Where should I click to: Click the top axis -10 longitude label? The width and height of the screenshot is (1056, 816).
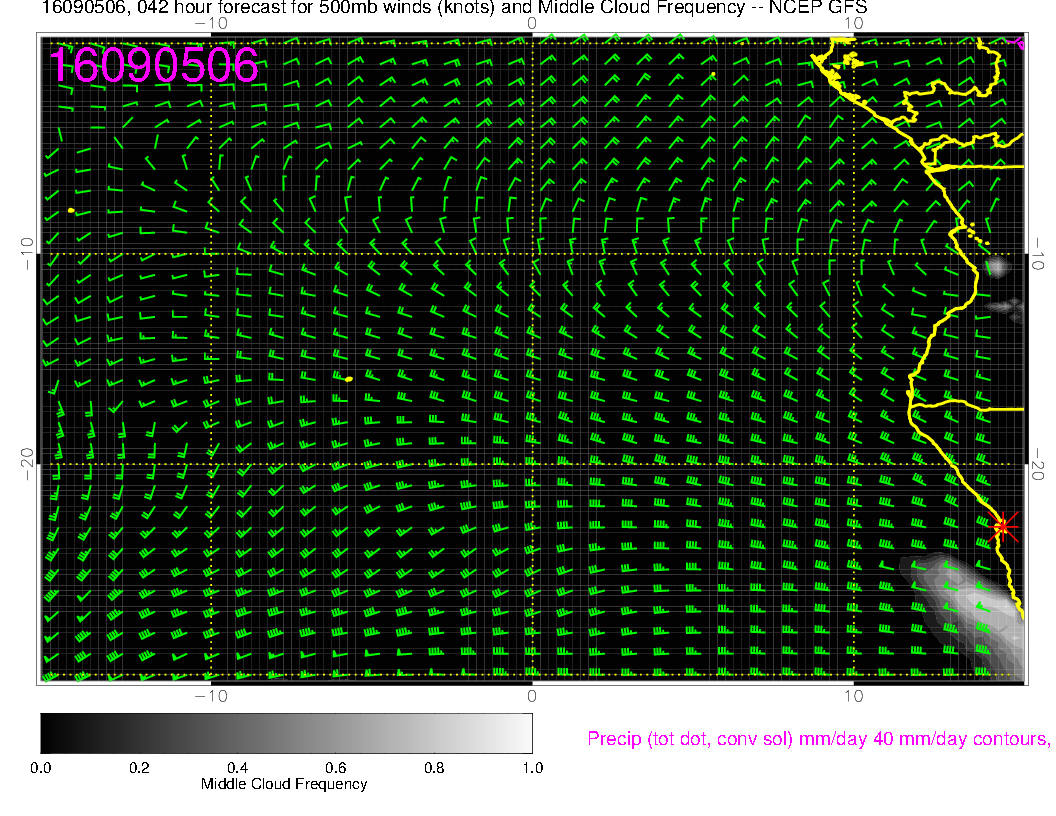pos(211,24)
